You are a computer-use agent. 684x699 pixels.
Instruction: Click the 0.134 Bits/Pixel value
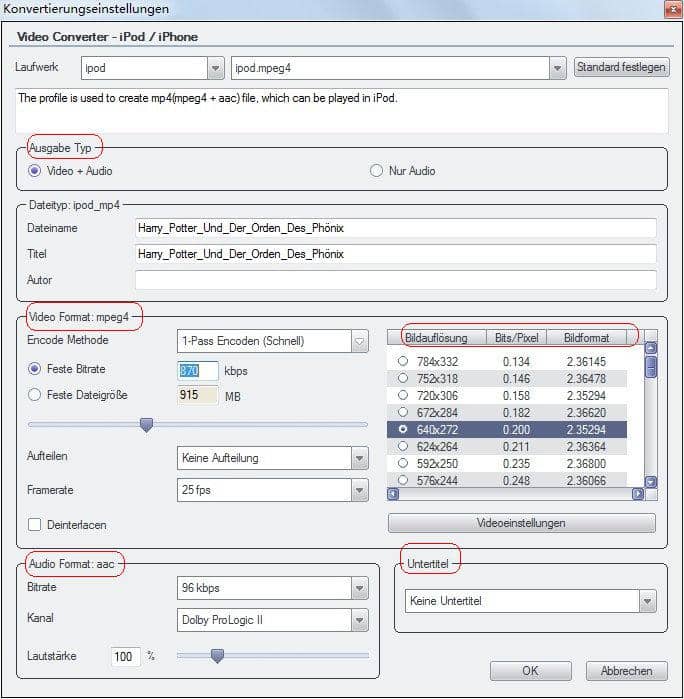point(516,362)
